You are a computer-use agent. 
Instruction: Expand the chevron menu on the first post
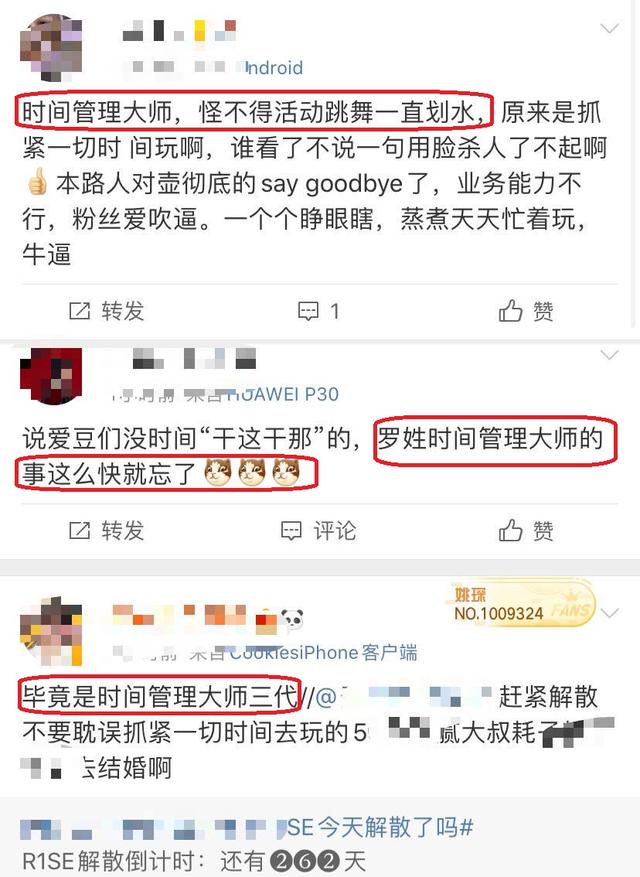click(609, 28)
